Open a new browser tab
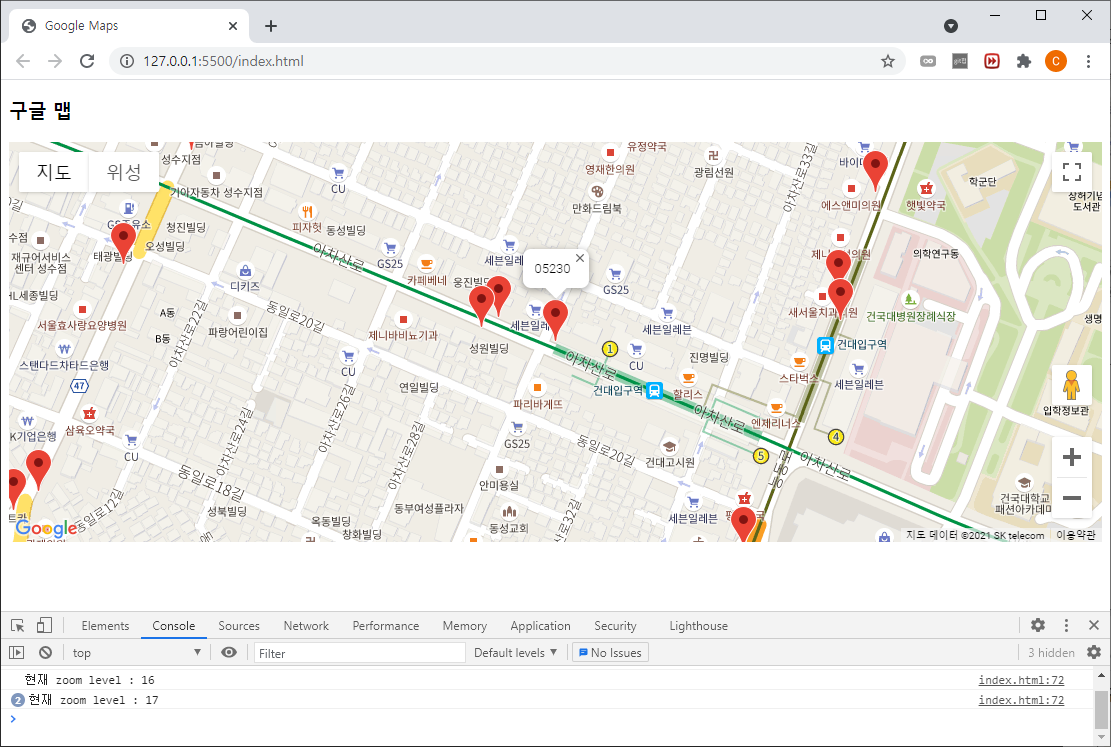Viewport: 1111px width, 747px height. click(x=271, y=26)
